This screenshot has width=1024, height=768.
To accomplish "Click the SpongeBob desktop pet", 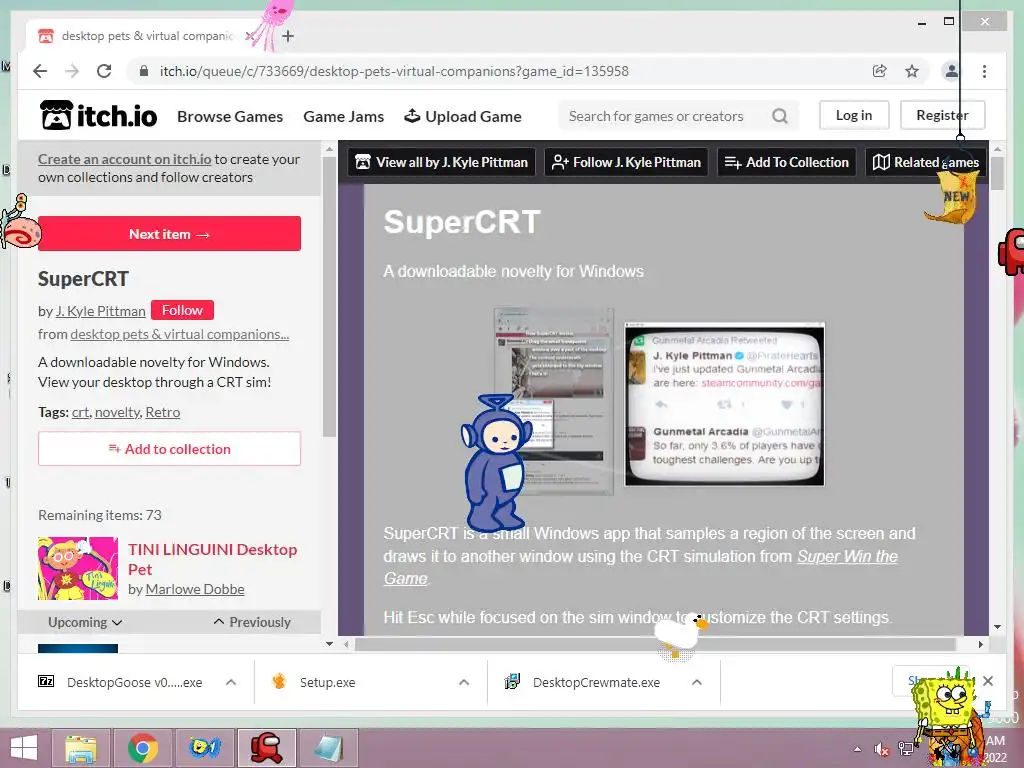I will pos(948,717).
